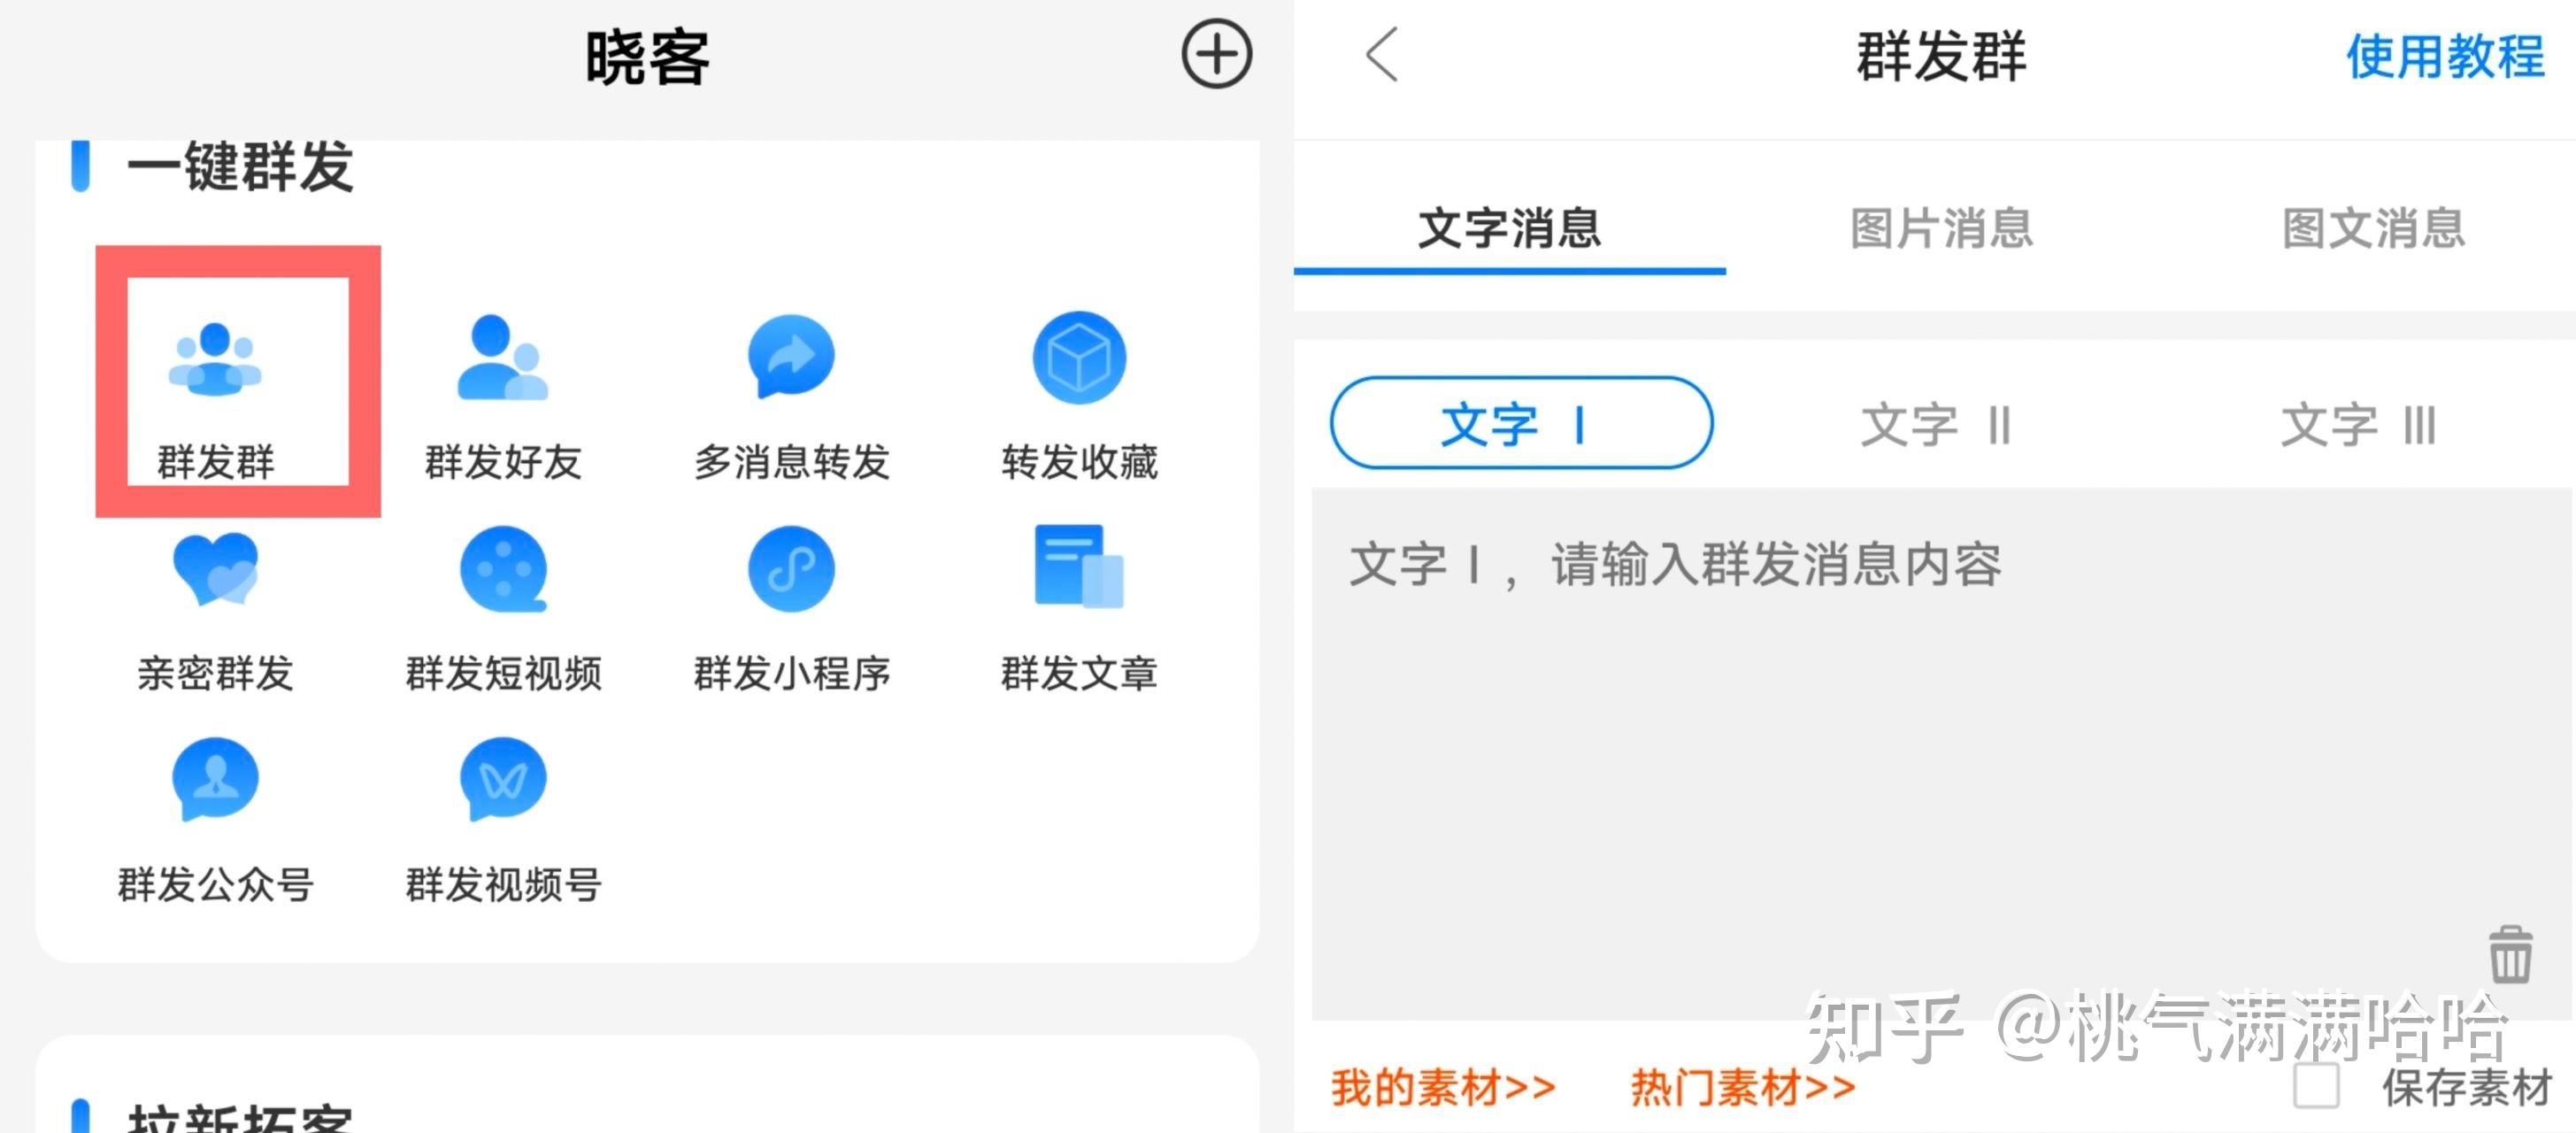Viewport: 2576px width, 1133px height.
Task: Tap the 多消息转发 label text
Action: 791,462
